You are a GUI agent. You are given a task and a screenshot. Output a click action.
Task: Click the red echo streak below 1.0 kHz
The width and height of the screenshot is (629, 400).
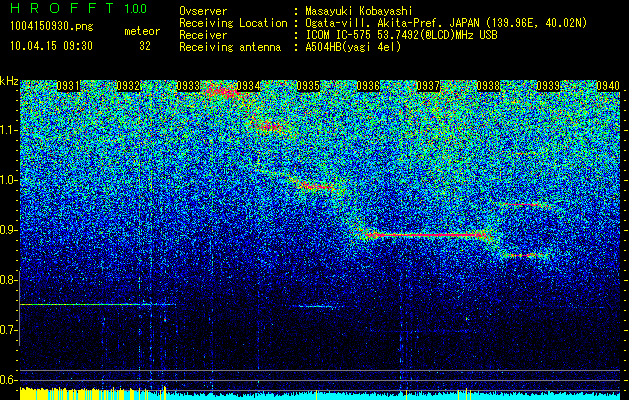tap(317, 187)
